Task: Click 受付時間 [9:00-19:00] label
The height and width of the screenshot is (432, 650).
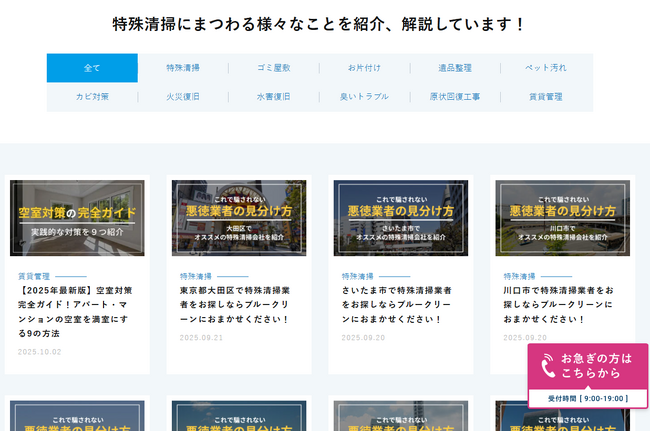Action: click(x=588, y=398)
